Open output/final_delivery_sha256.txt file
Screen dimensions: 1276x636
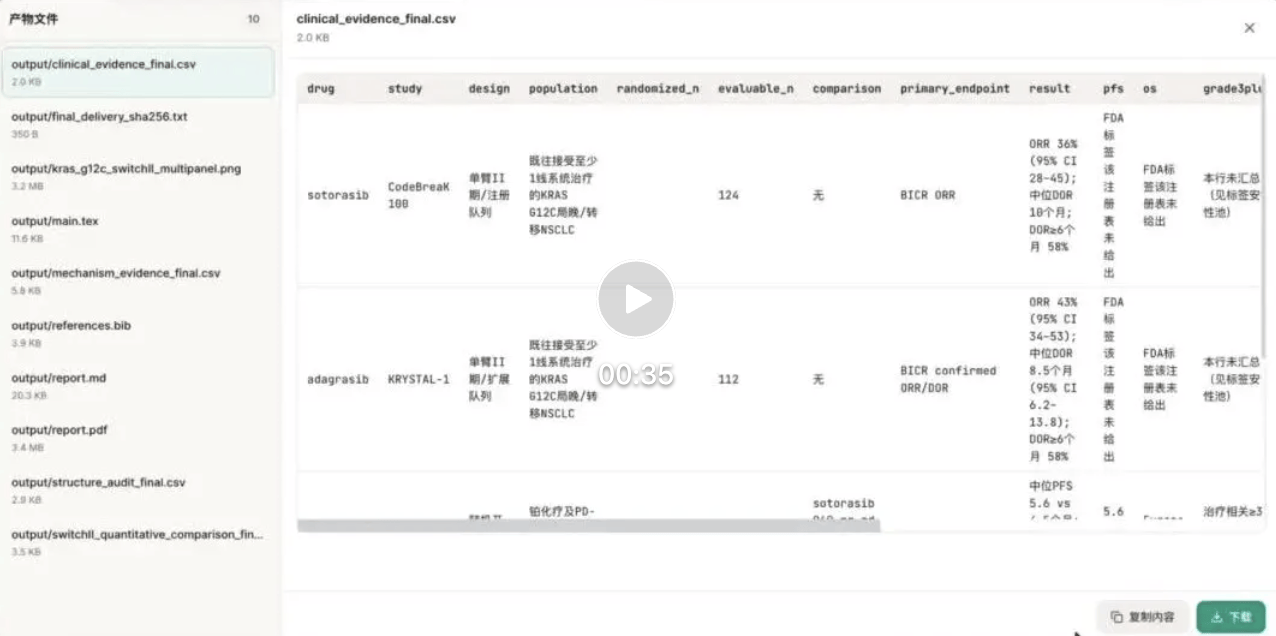click(138, 124)
